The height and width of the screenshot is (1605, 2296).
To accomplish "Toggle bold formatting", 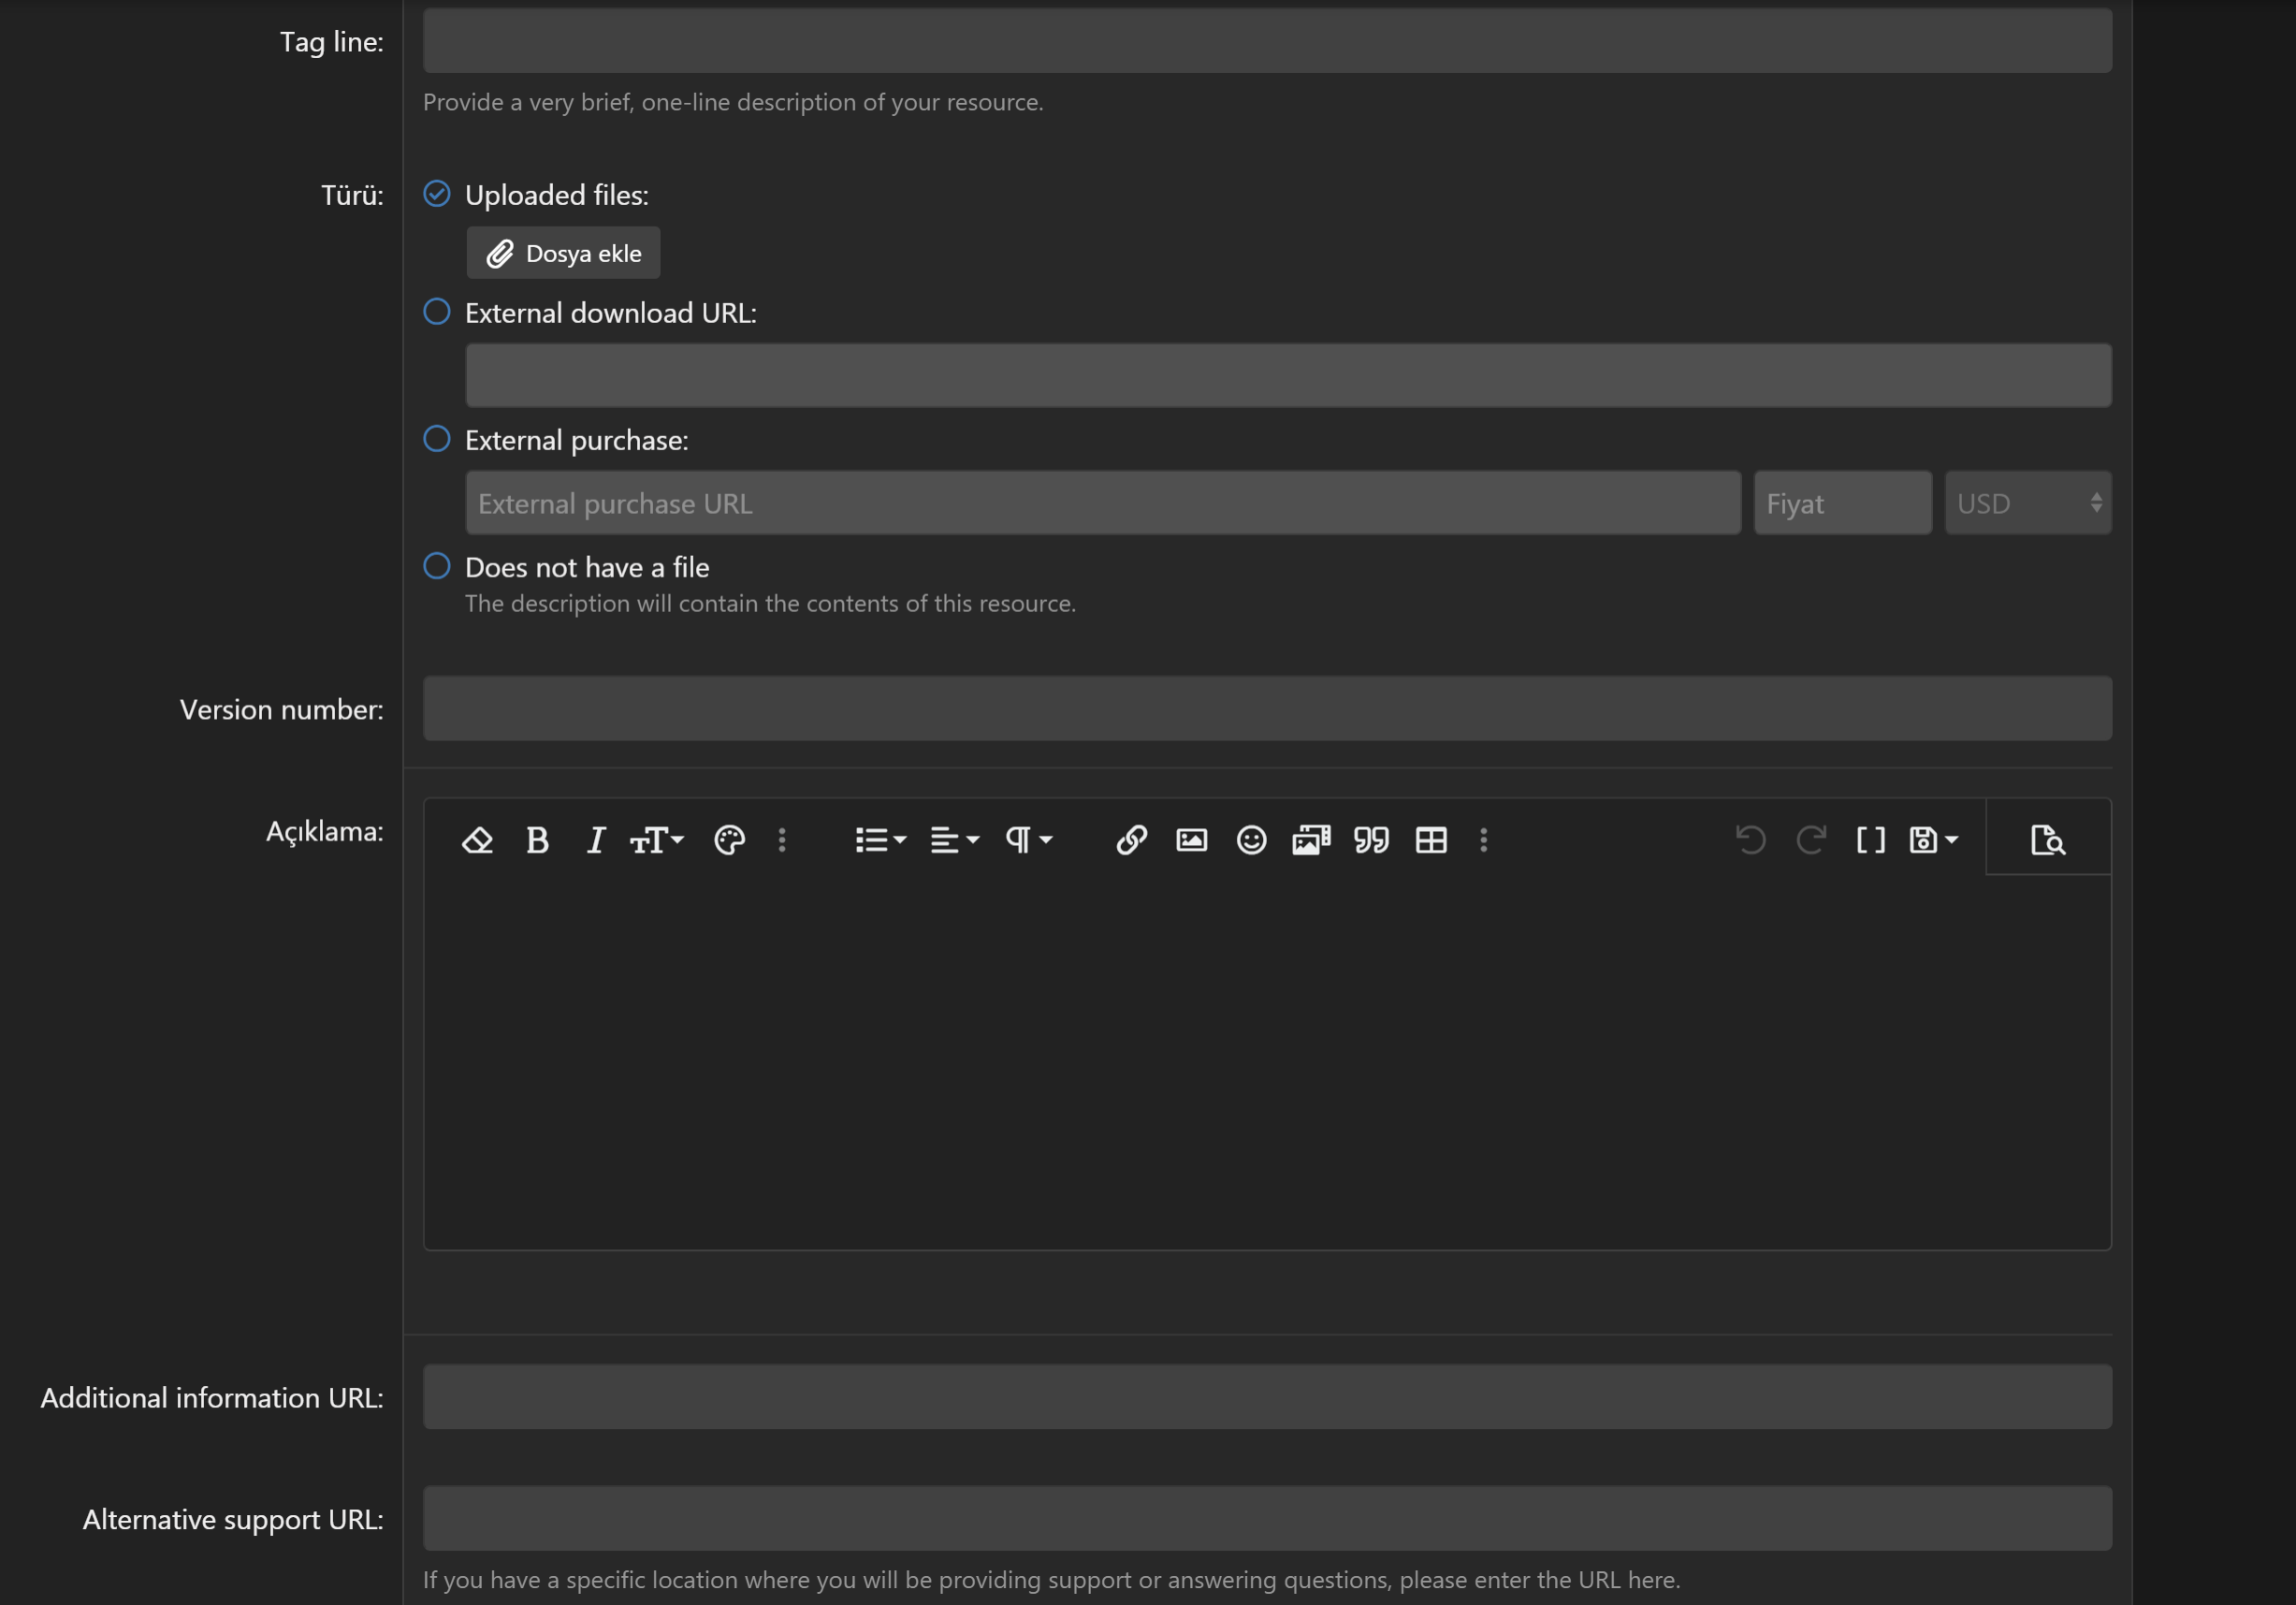I will point(537,840).
